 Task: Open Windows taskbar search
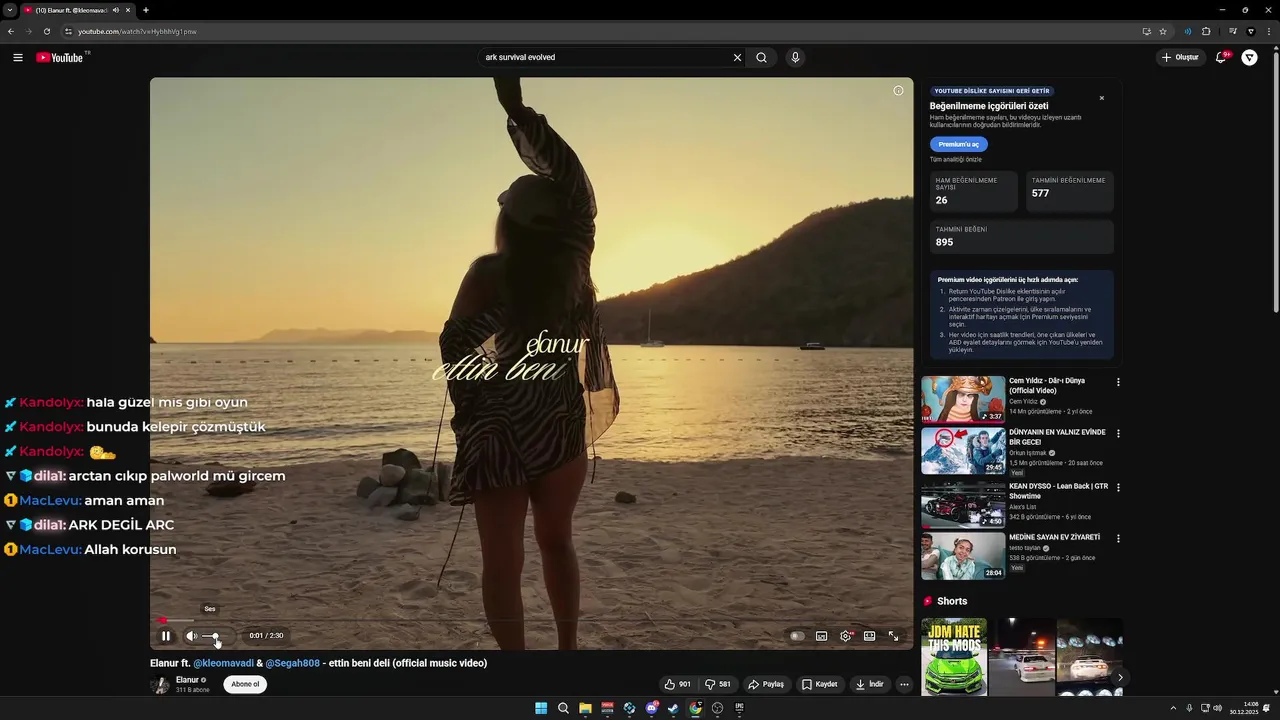563,708
